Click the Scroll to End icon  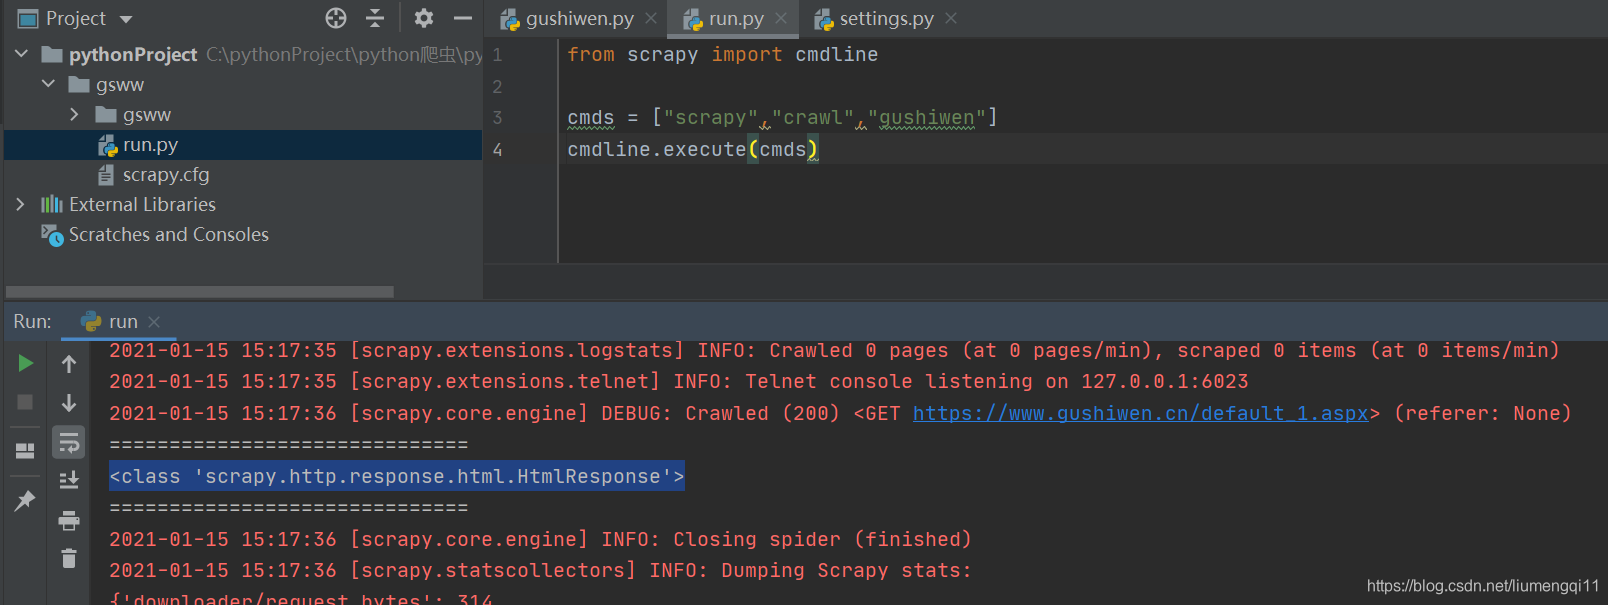tap(69, 481)
